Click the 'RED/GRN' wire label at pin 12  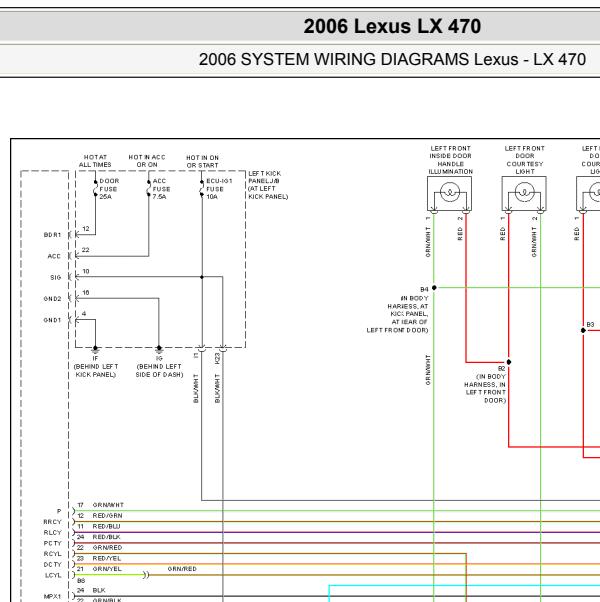click(107, 516)
